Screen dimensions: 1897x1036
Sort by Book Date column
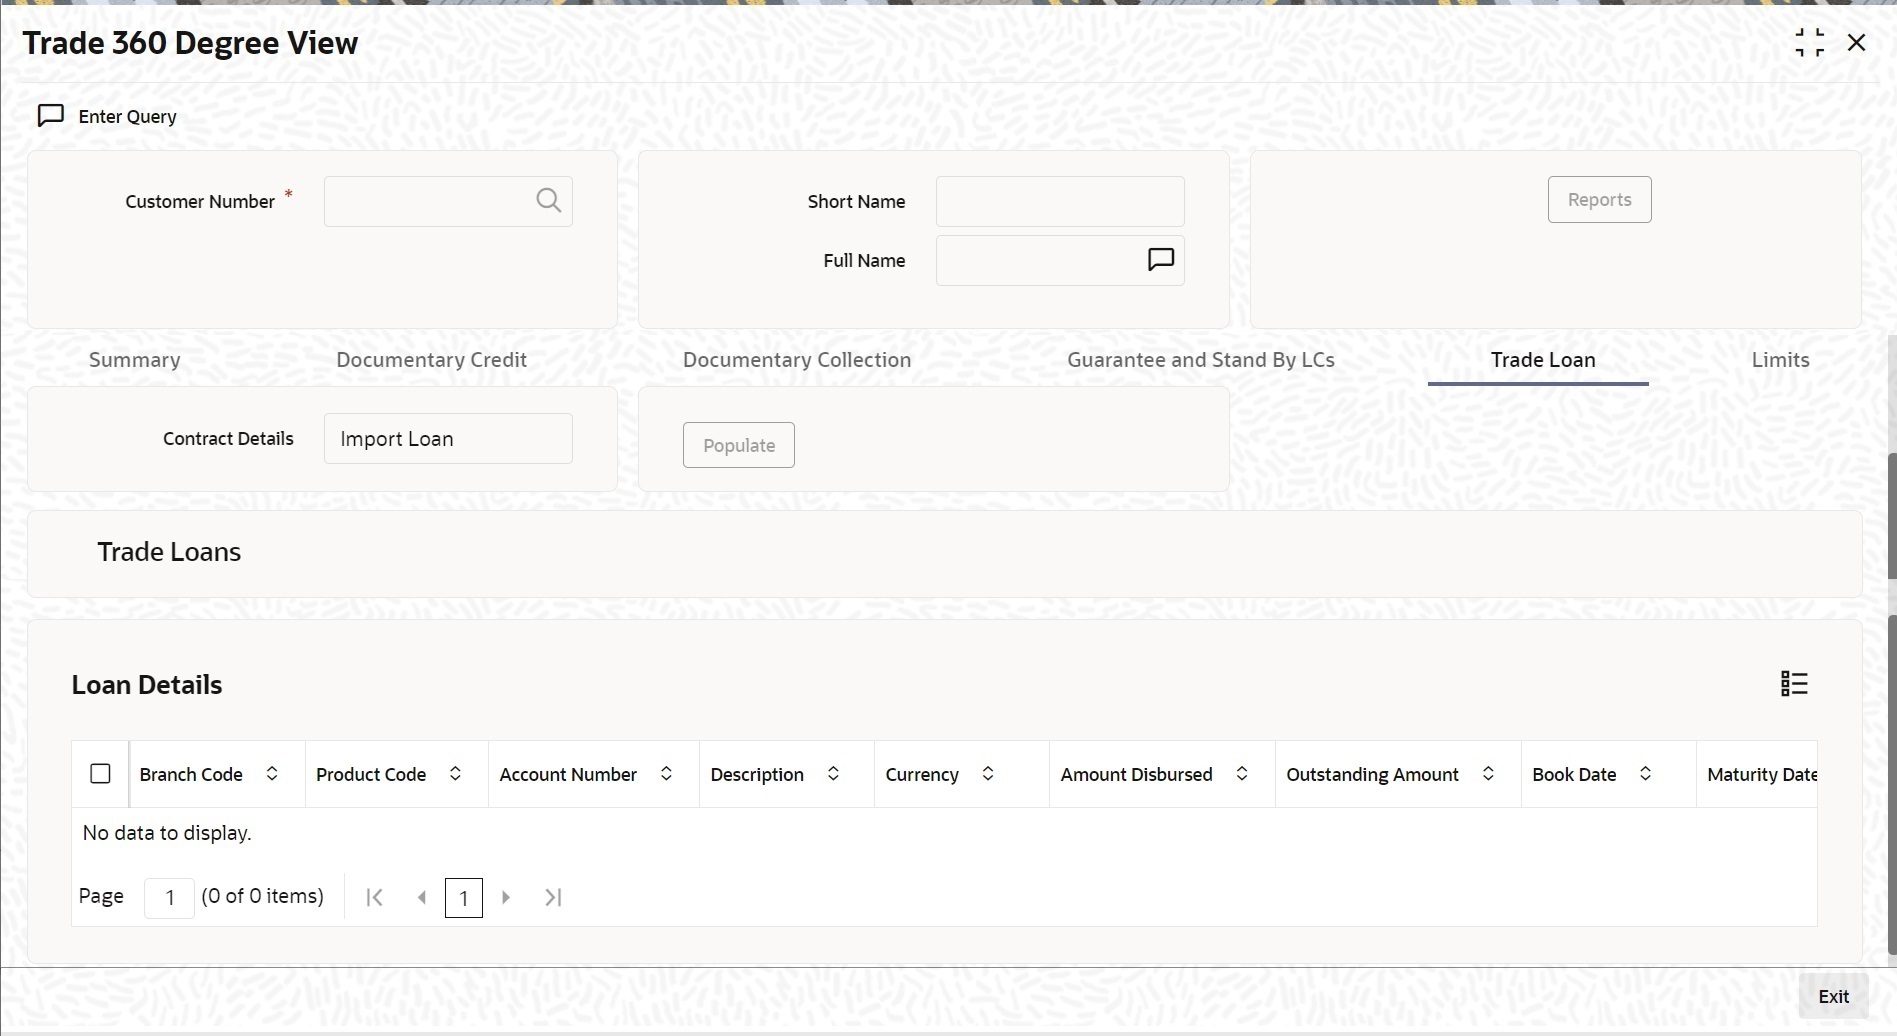tap(1645, 774)
